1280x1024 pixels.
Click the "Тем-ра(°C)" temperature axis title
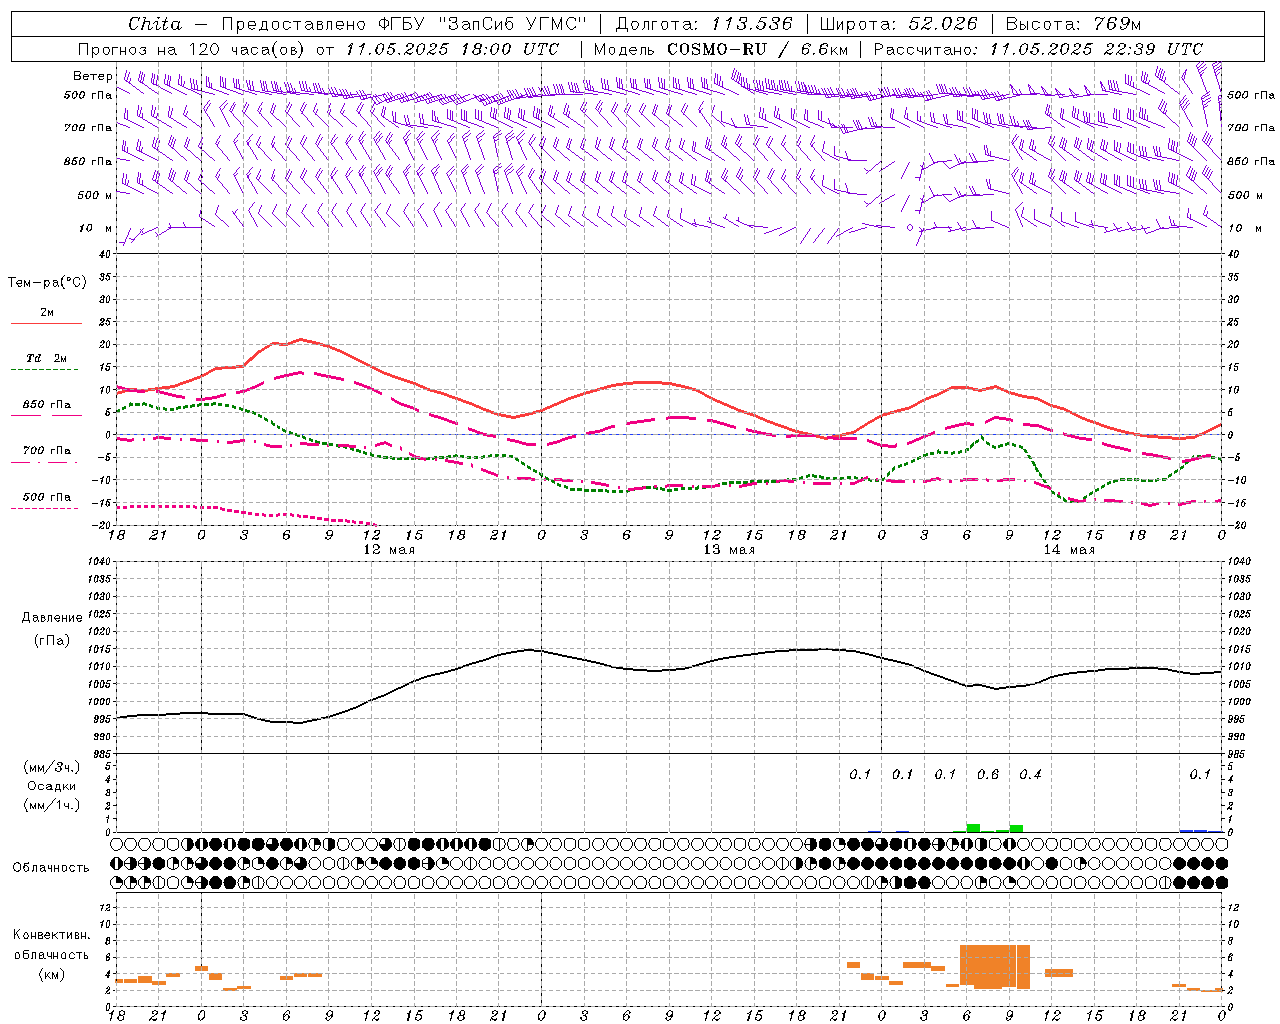click(x=47, y=283)
